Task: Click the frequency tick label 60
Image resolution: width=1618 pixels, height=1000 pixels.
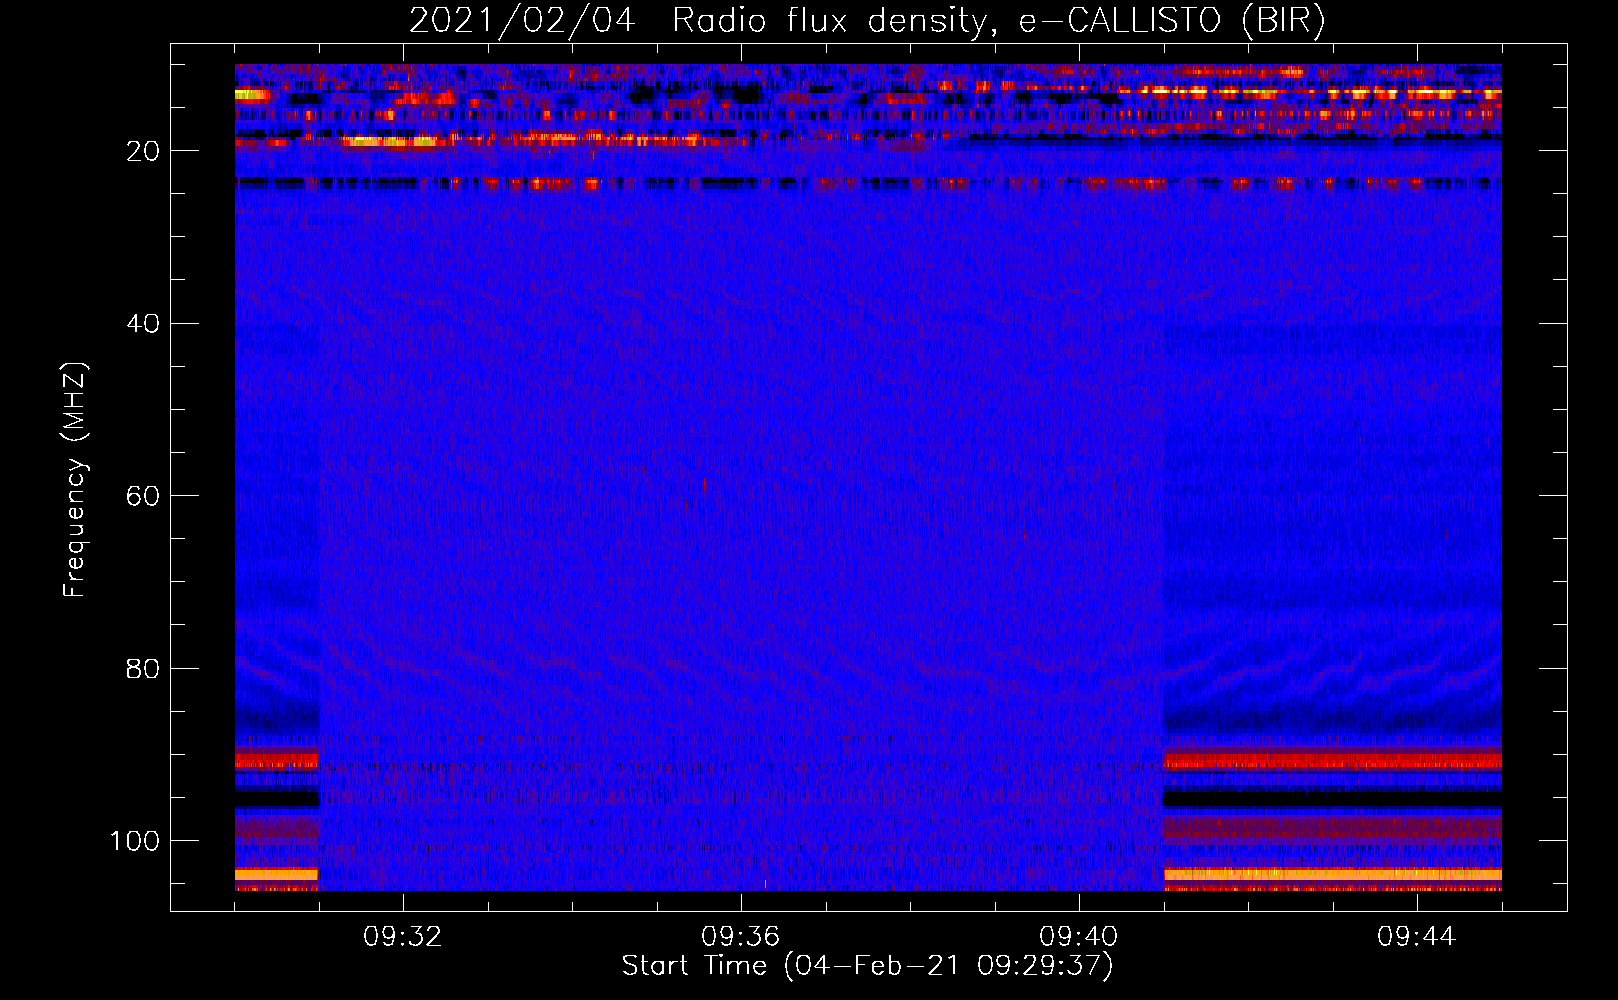Action: pos(144,496)
